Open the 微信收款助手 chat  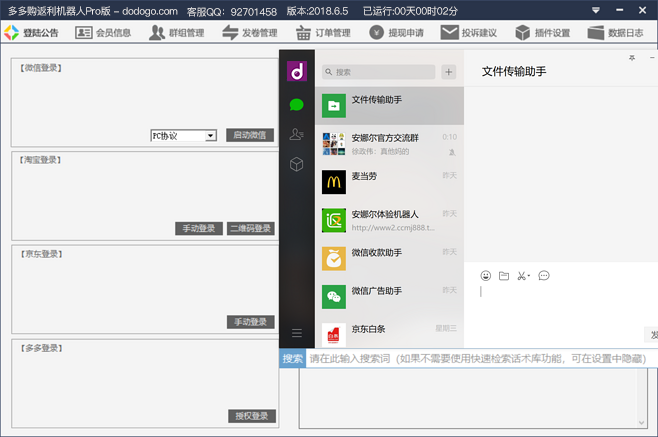pos(389,259)
